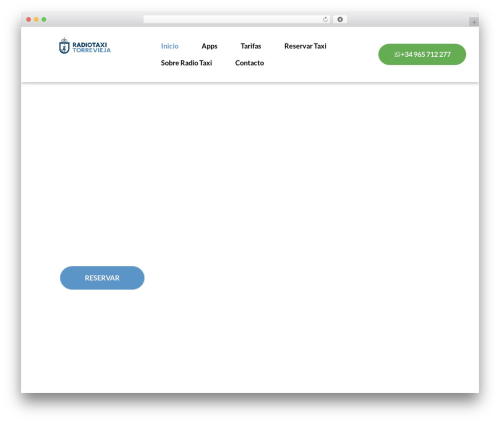Click the browser address bar
Screen dimensions: 500x423
pyautogui.click(x=236, y=19)
